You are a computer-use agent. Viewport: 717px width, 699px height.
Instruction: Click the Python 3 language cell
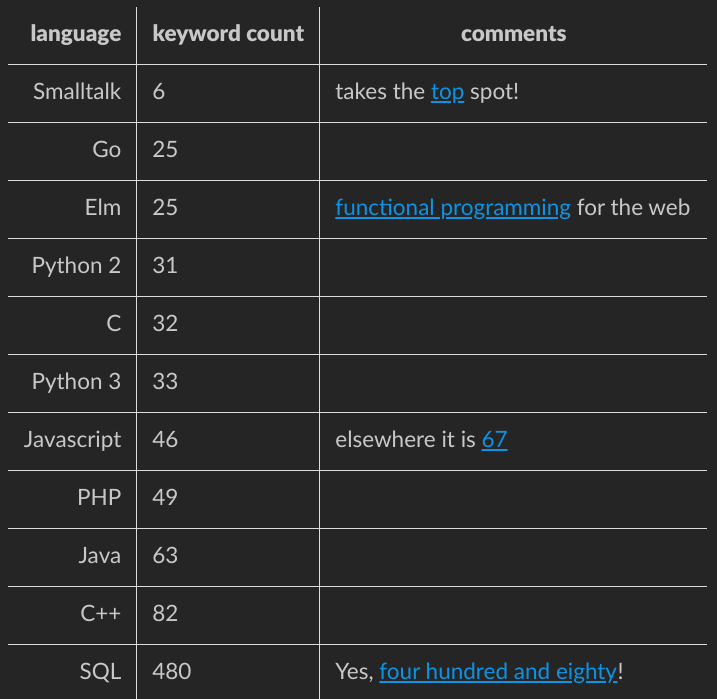tap(76, 382)
